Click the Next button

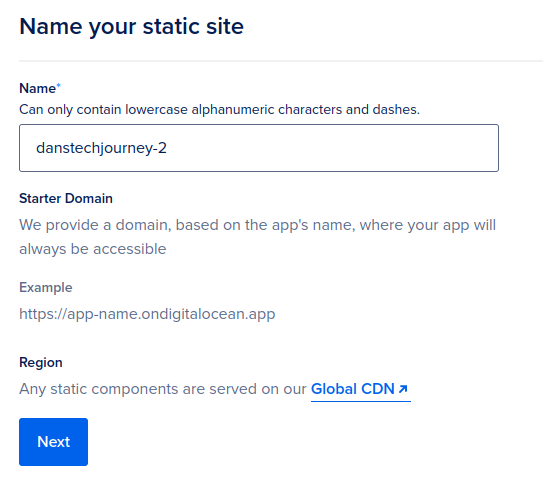[53, 442]
